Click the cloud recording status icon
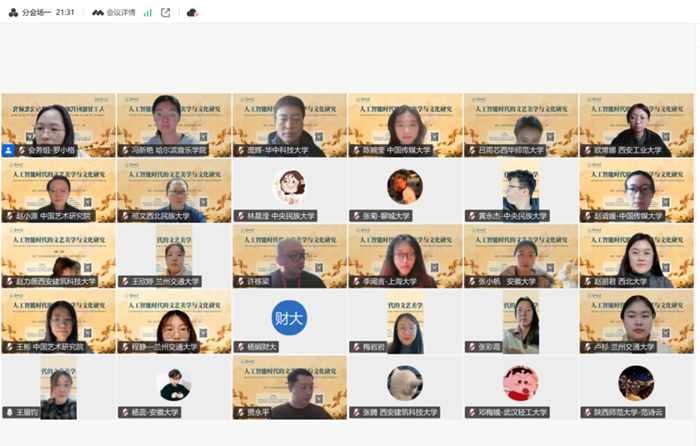The image size is (700, 446). 192,12
